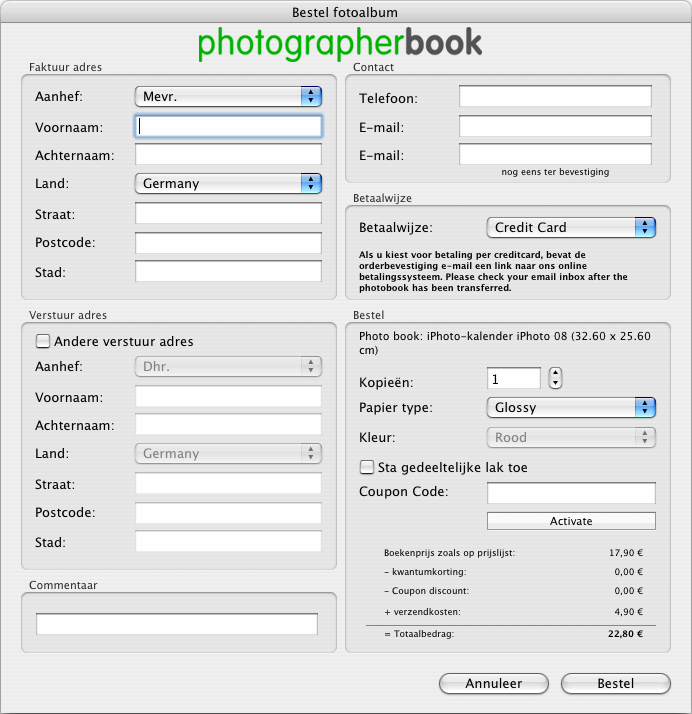The width and height of the screenshot is (692, 714).
Task: Open the Kleur dropdown showing Rood
Action: pyautogui.click(x=571, y=438)
